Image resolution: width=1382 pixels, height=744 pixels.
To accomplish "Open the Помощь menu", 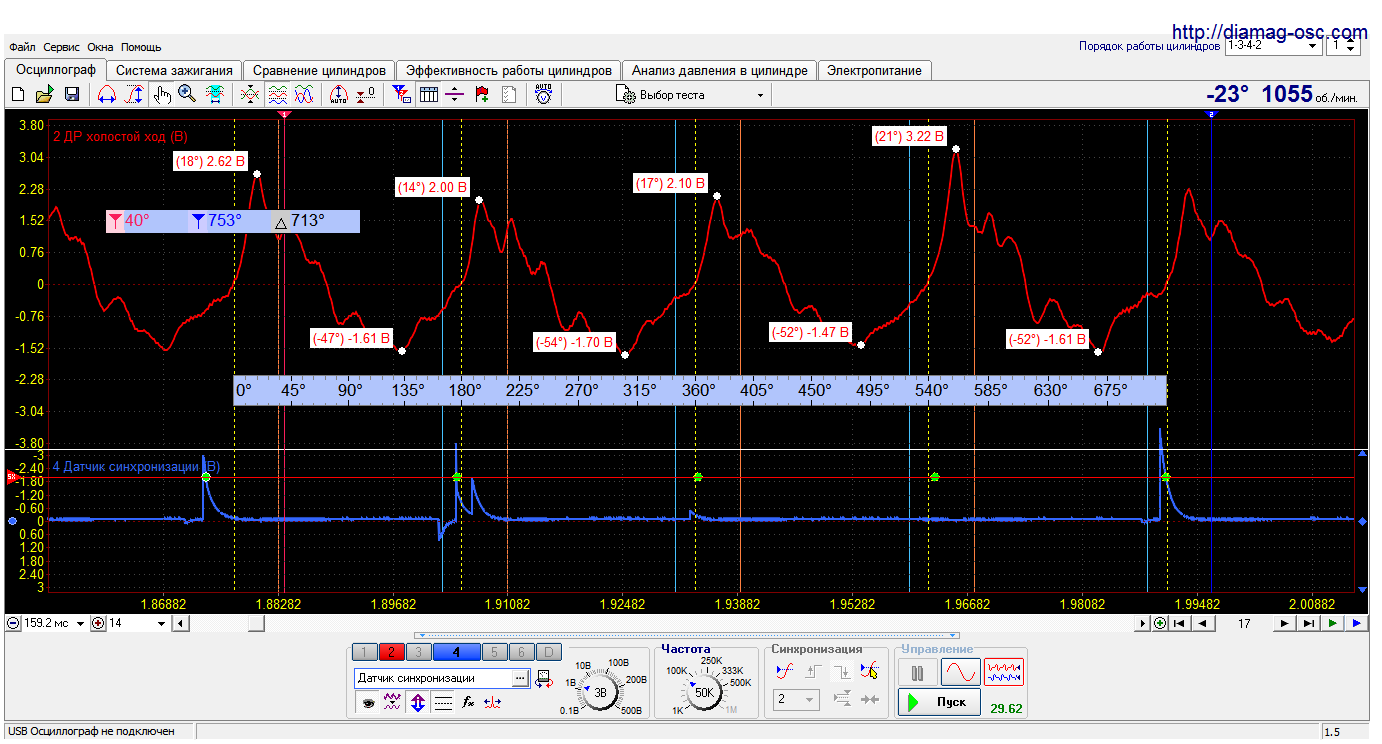I will [141, 47].
